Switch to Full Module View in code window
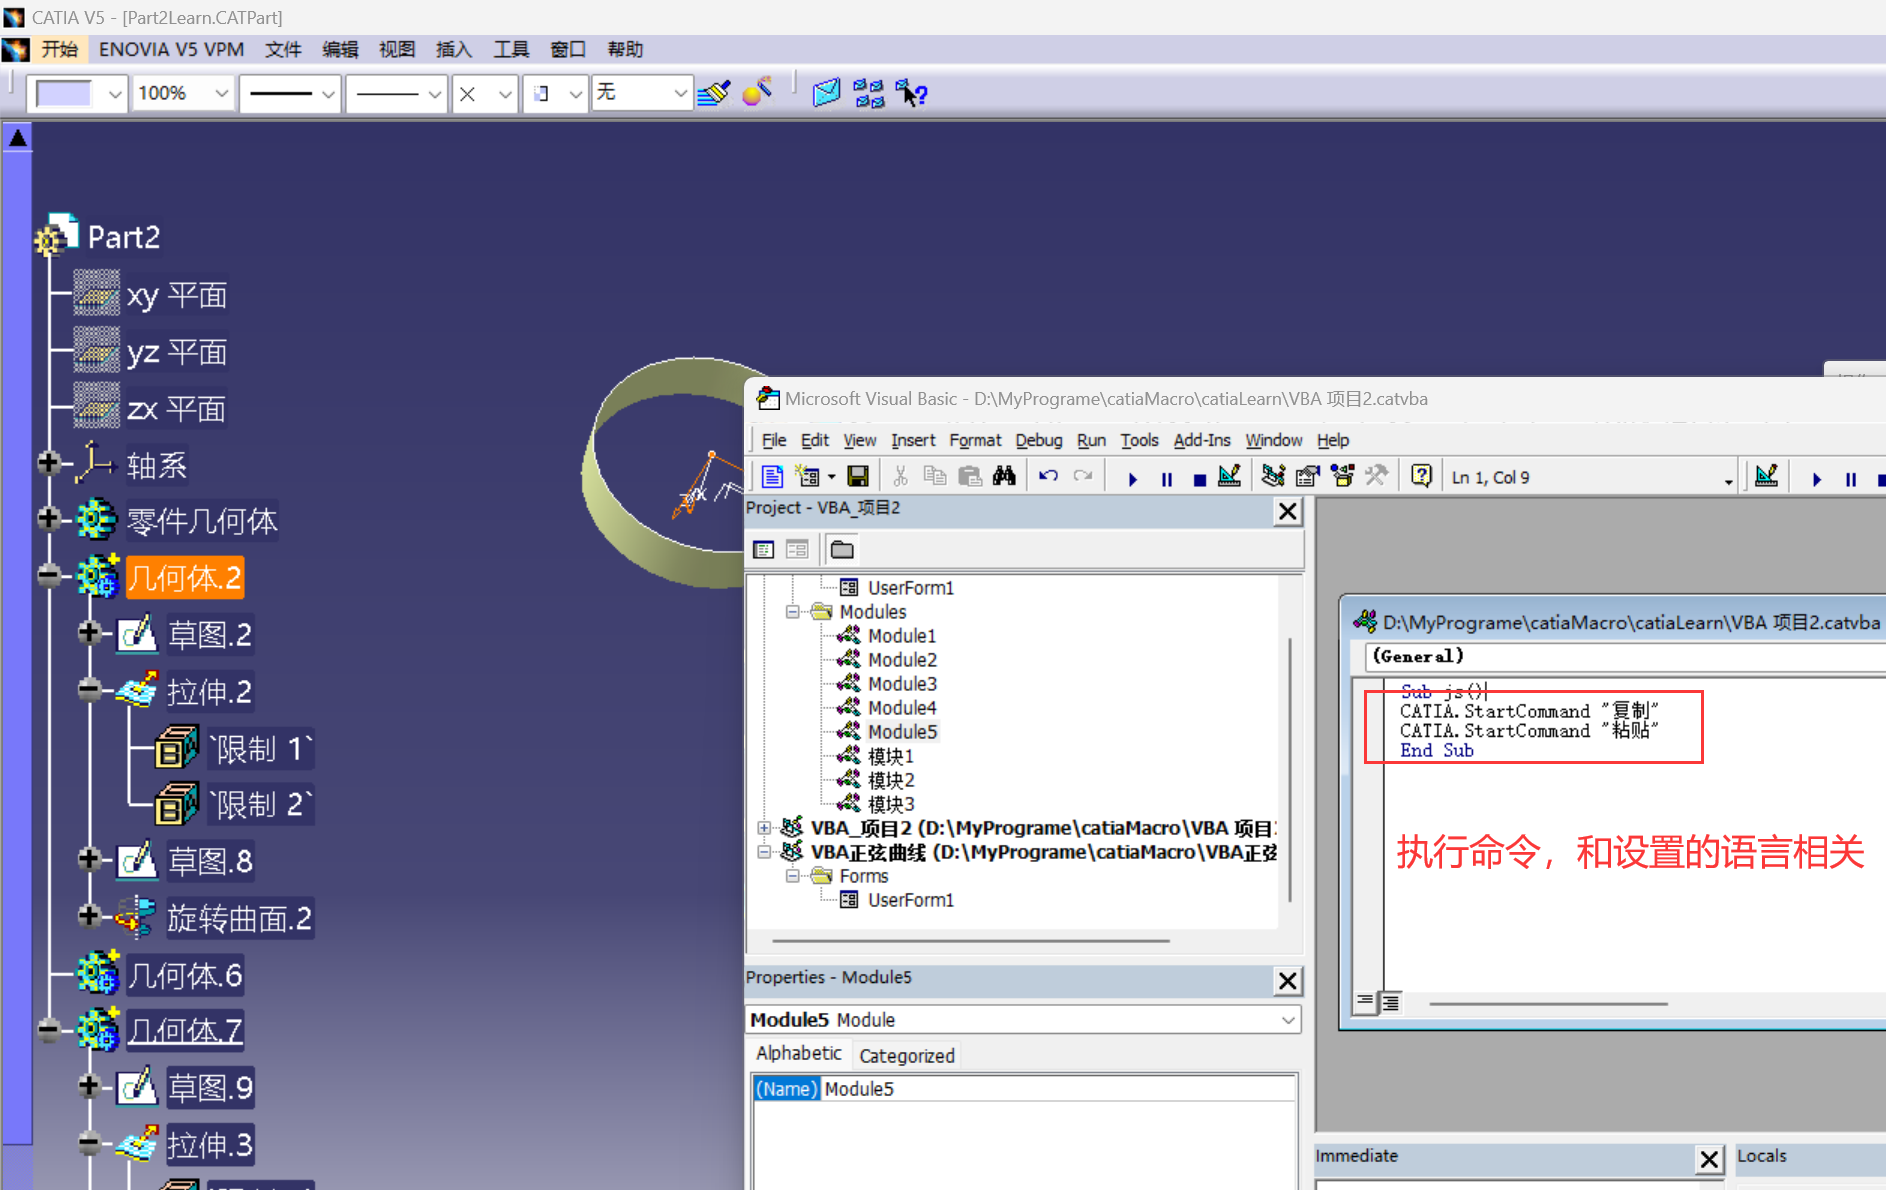The image size is (1886, 1190). tap(1390, 1001)
